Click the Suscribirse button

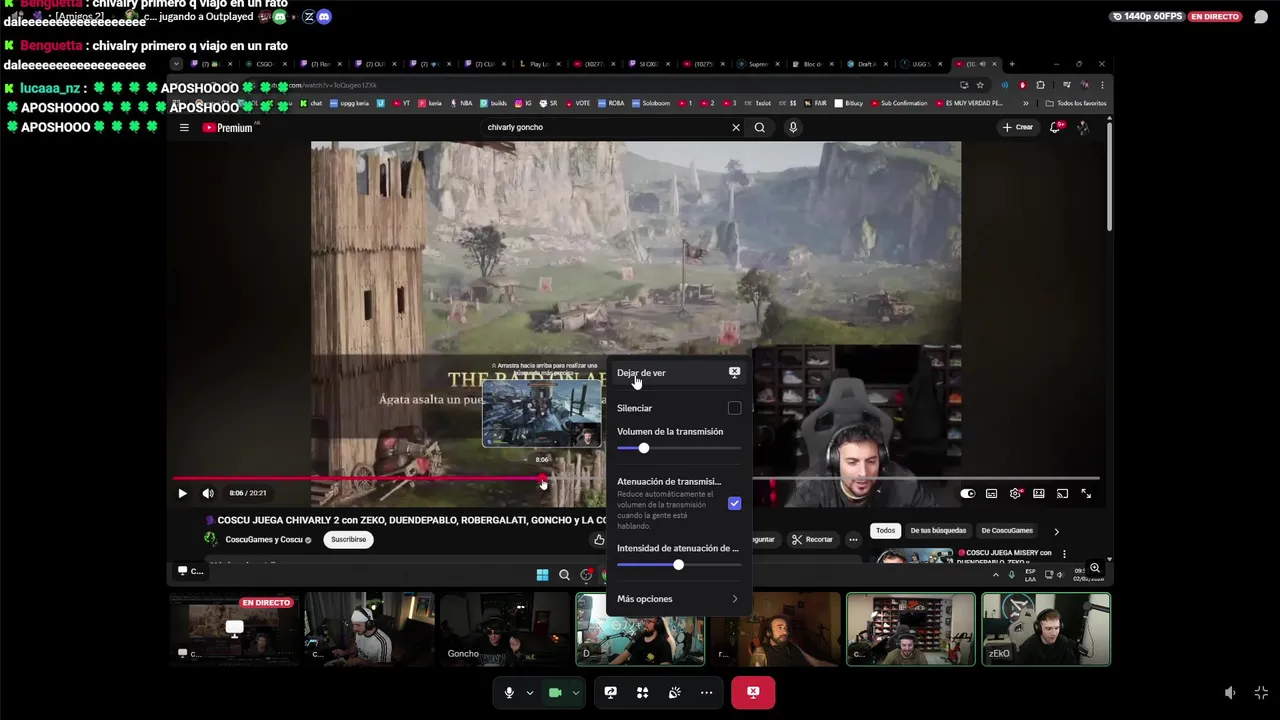click(x=349, y=539)
